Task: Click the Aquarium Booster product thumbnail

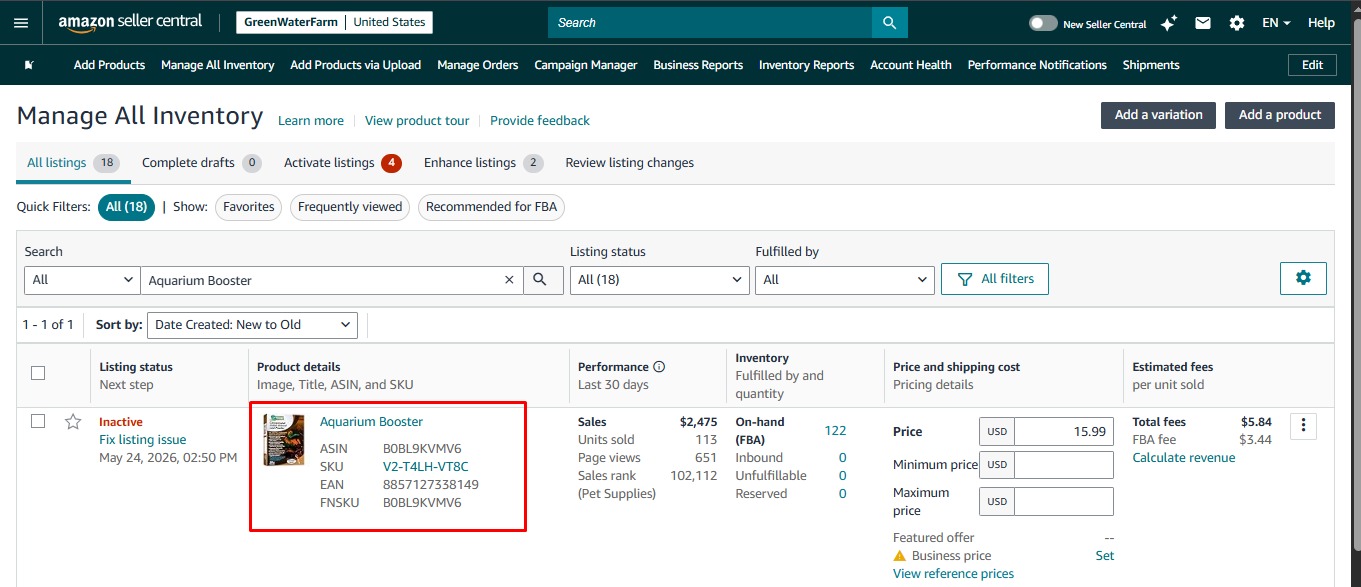Action: (284, 440)
